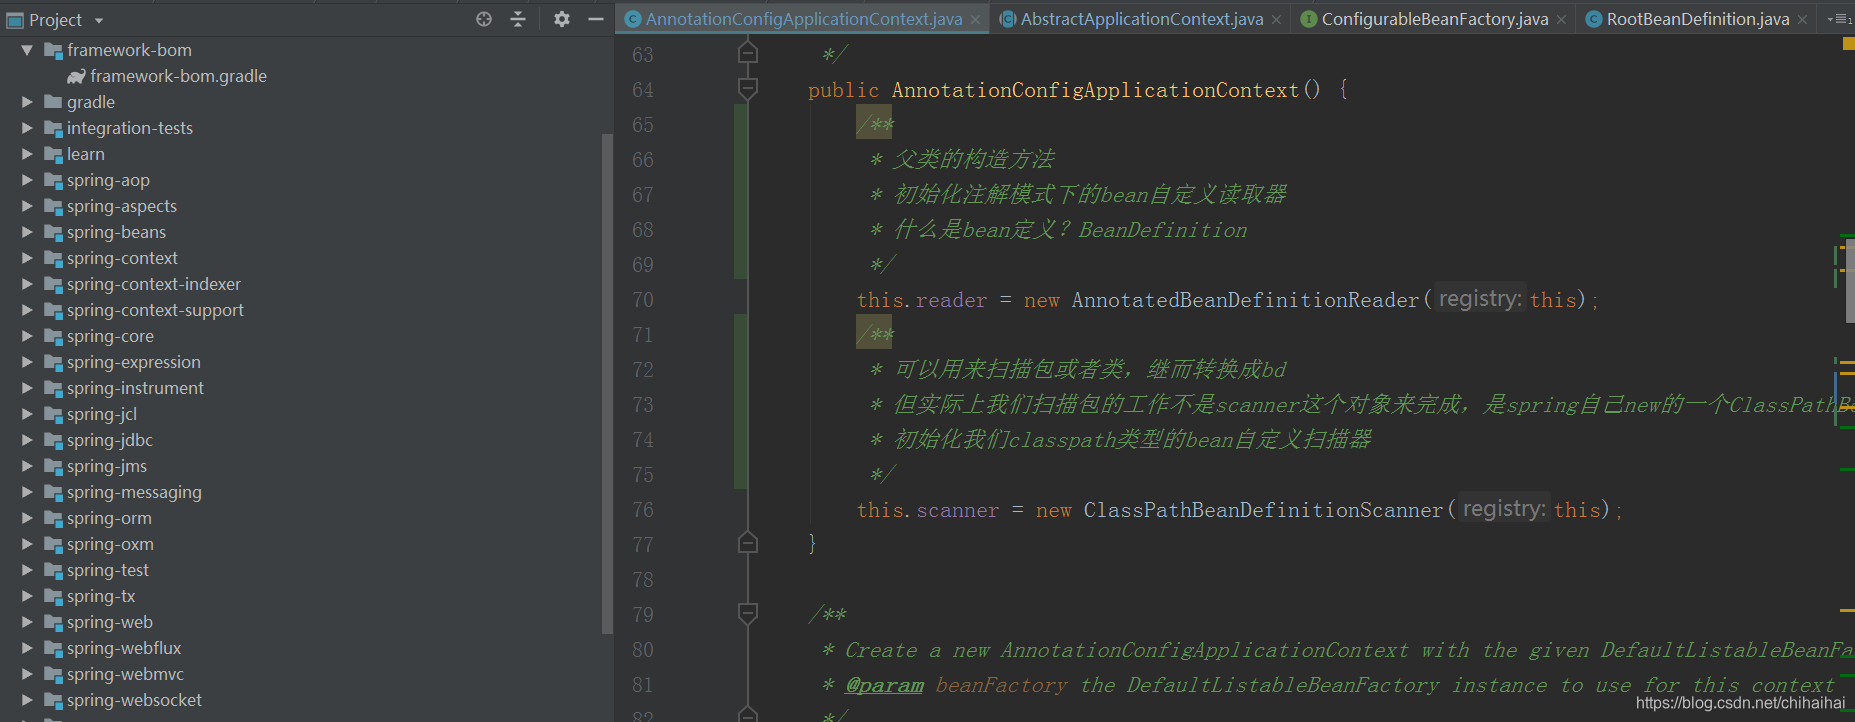
Task: Click the spring-beans module folder icon
Action: click(x=54, y=232)
